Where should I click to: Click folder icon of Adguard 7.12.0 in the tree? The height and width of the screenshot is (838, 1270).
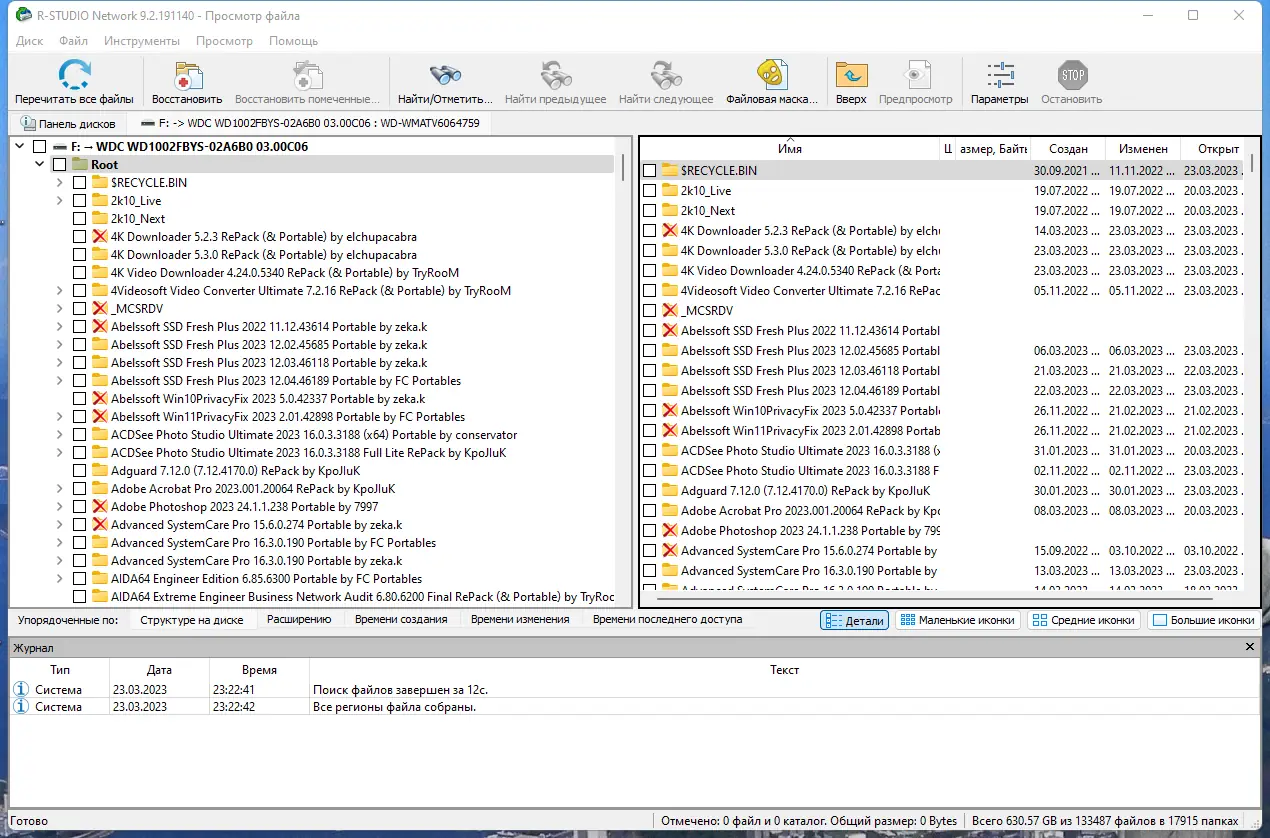point(99,471)
